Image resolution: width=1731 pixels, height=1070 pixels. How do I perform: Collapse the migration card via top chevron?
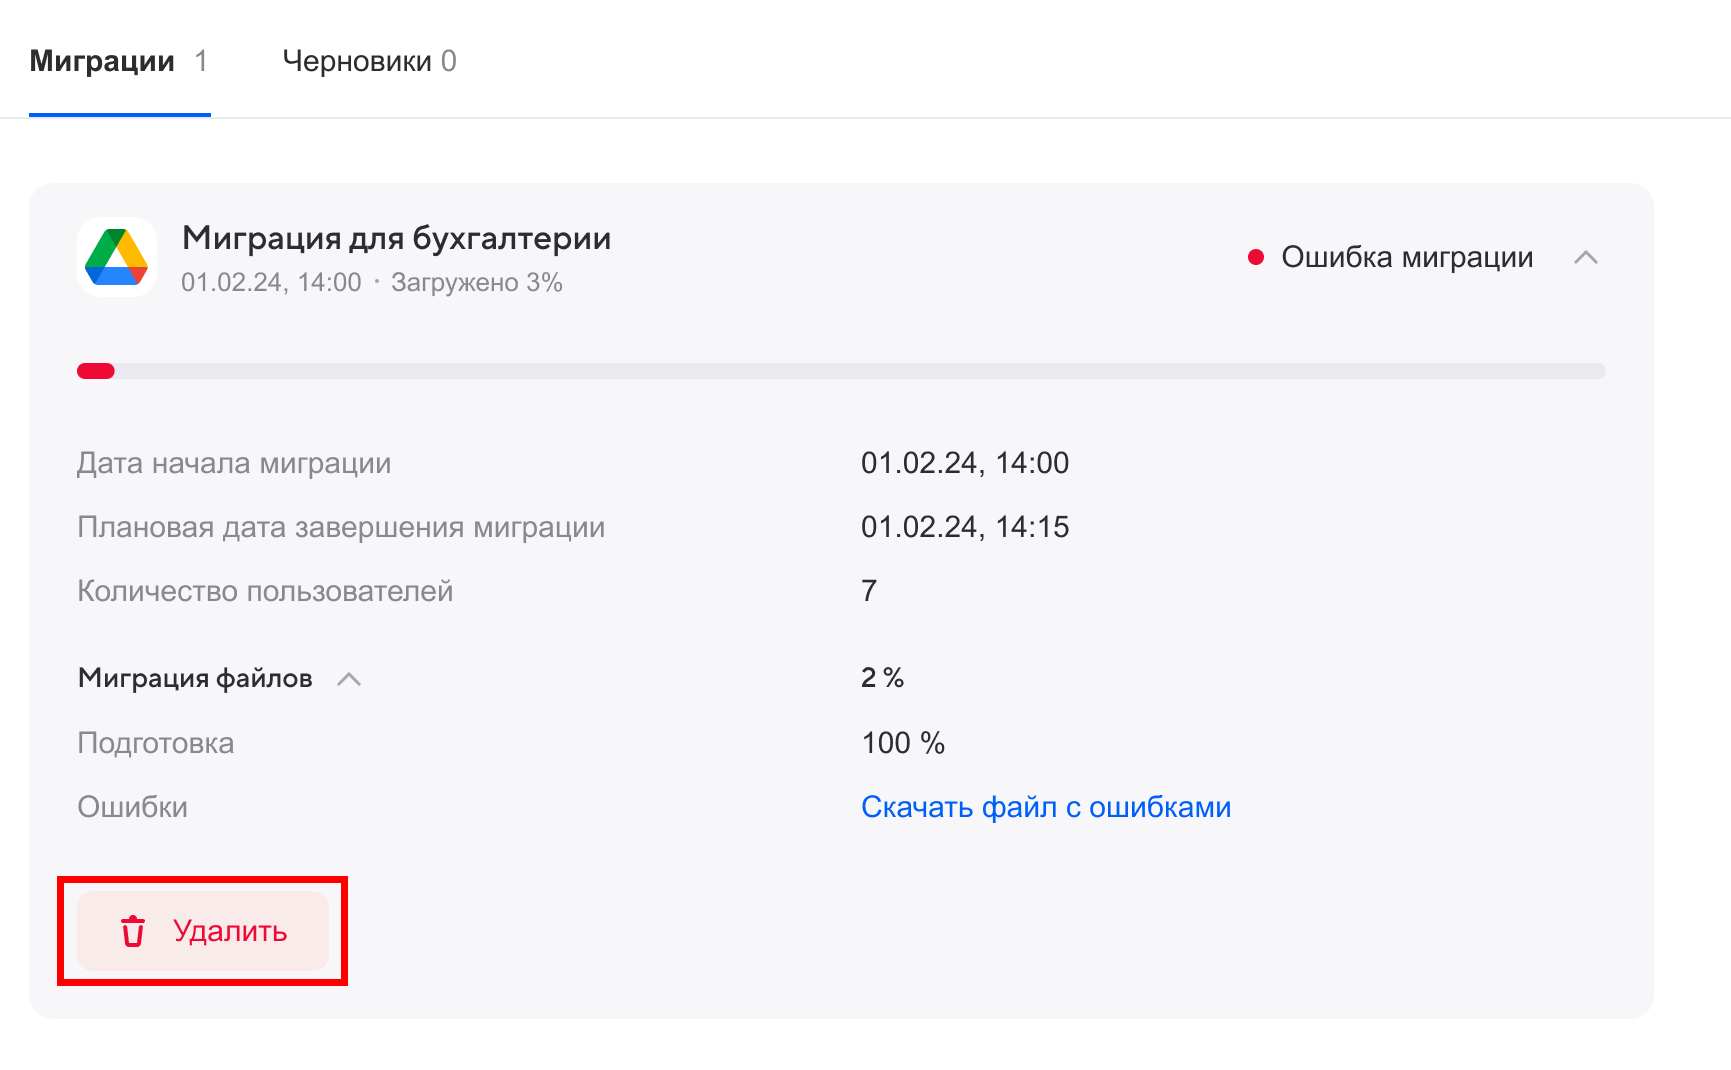tap(1586, 257)
